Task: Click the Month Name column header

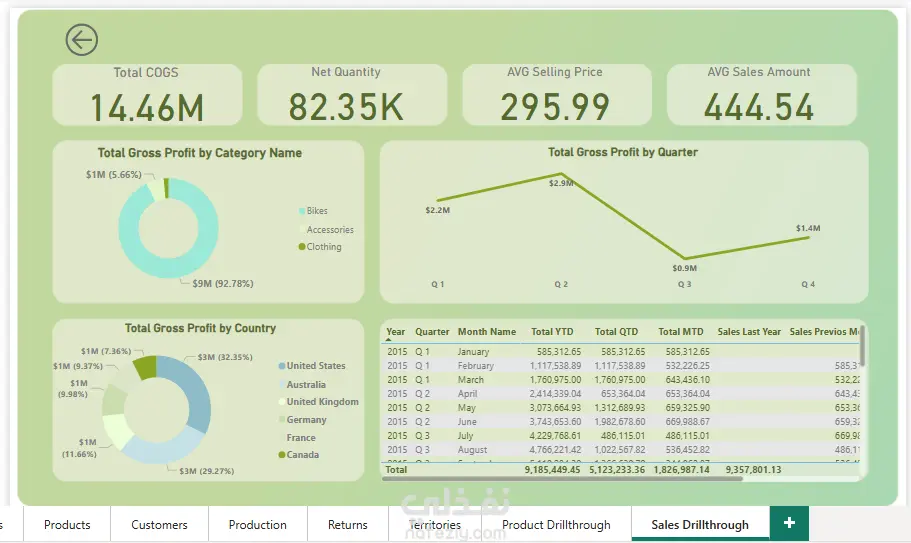Action: tap(487, 332)
